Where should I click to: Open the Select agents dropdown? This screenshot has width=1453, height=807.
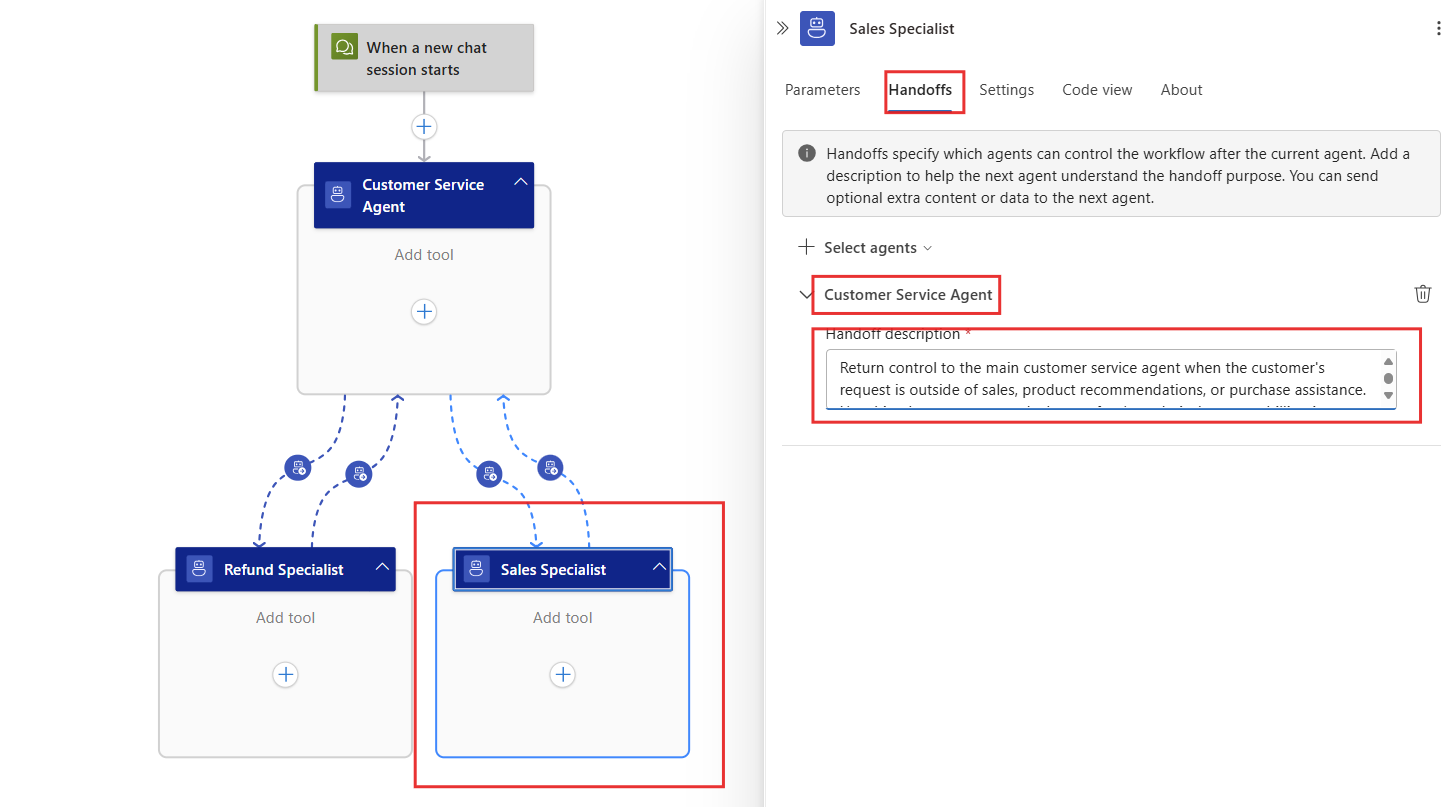coord(868,248)
